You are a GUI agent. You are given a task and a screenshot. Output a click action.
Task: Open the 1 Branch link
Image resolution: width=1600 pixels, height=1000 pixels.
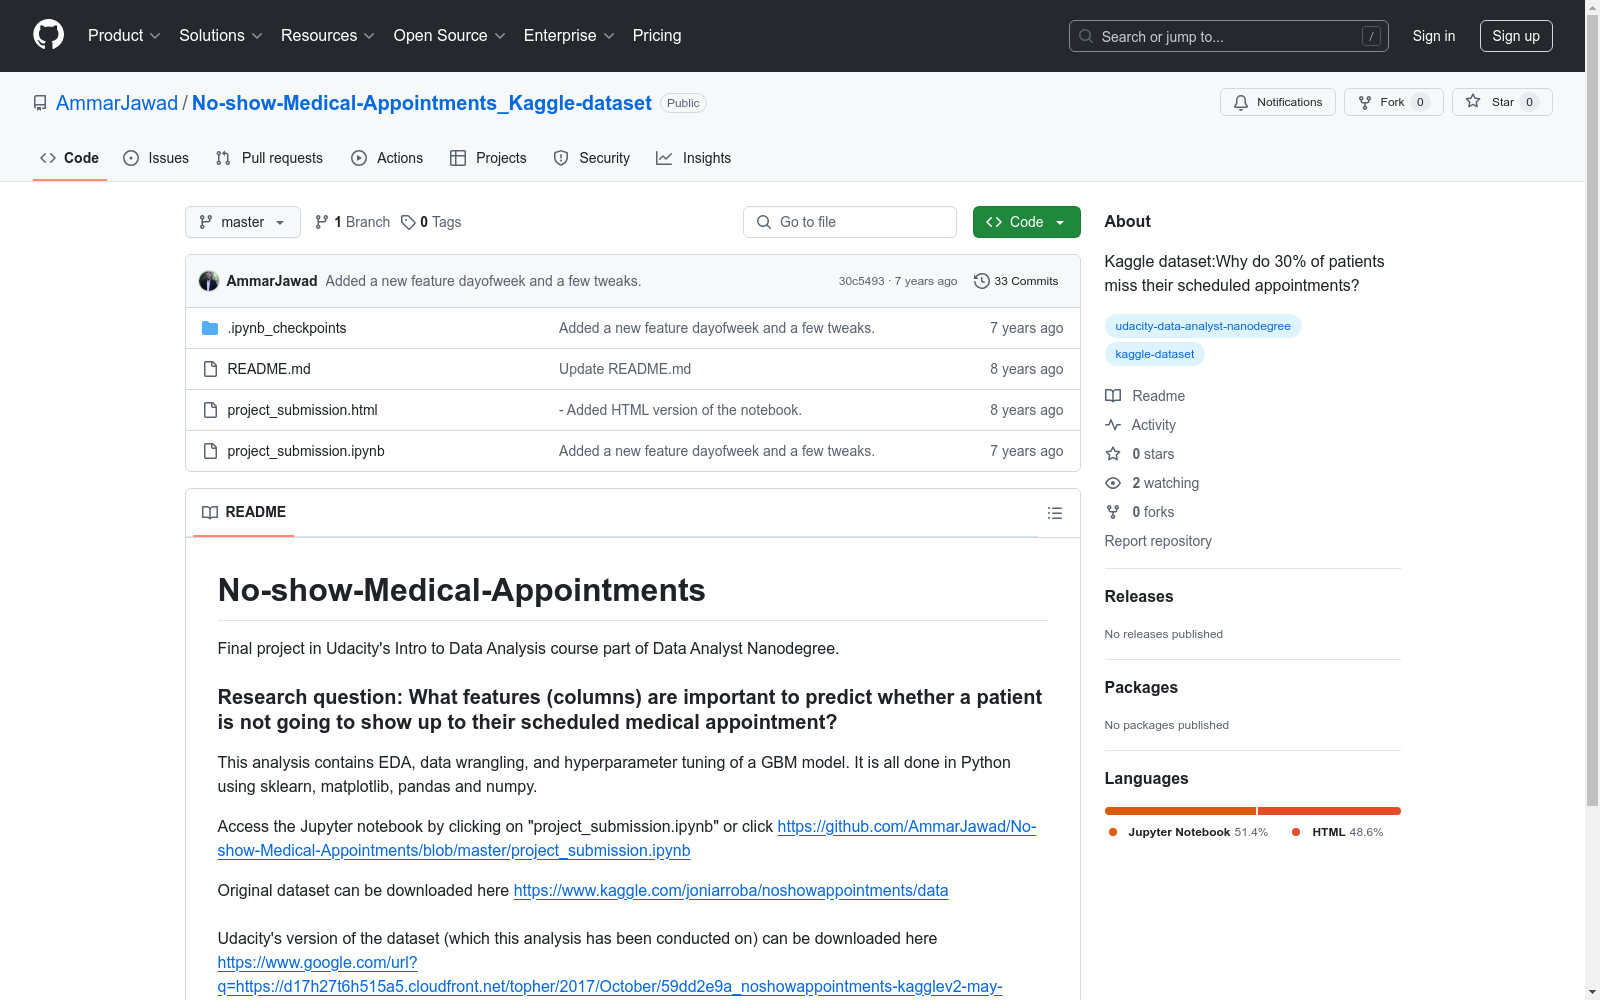352,222
